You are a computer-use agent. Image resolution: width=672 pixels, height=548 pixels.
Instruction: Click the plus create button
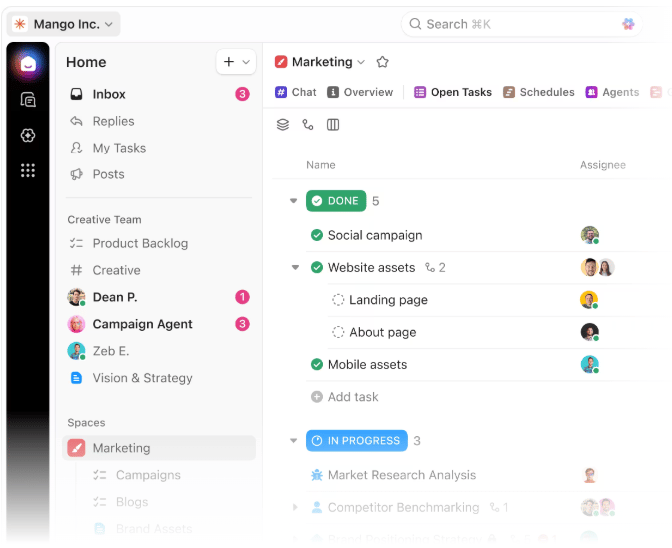click(x=229, y=62)
